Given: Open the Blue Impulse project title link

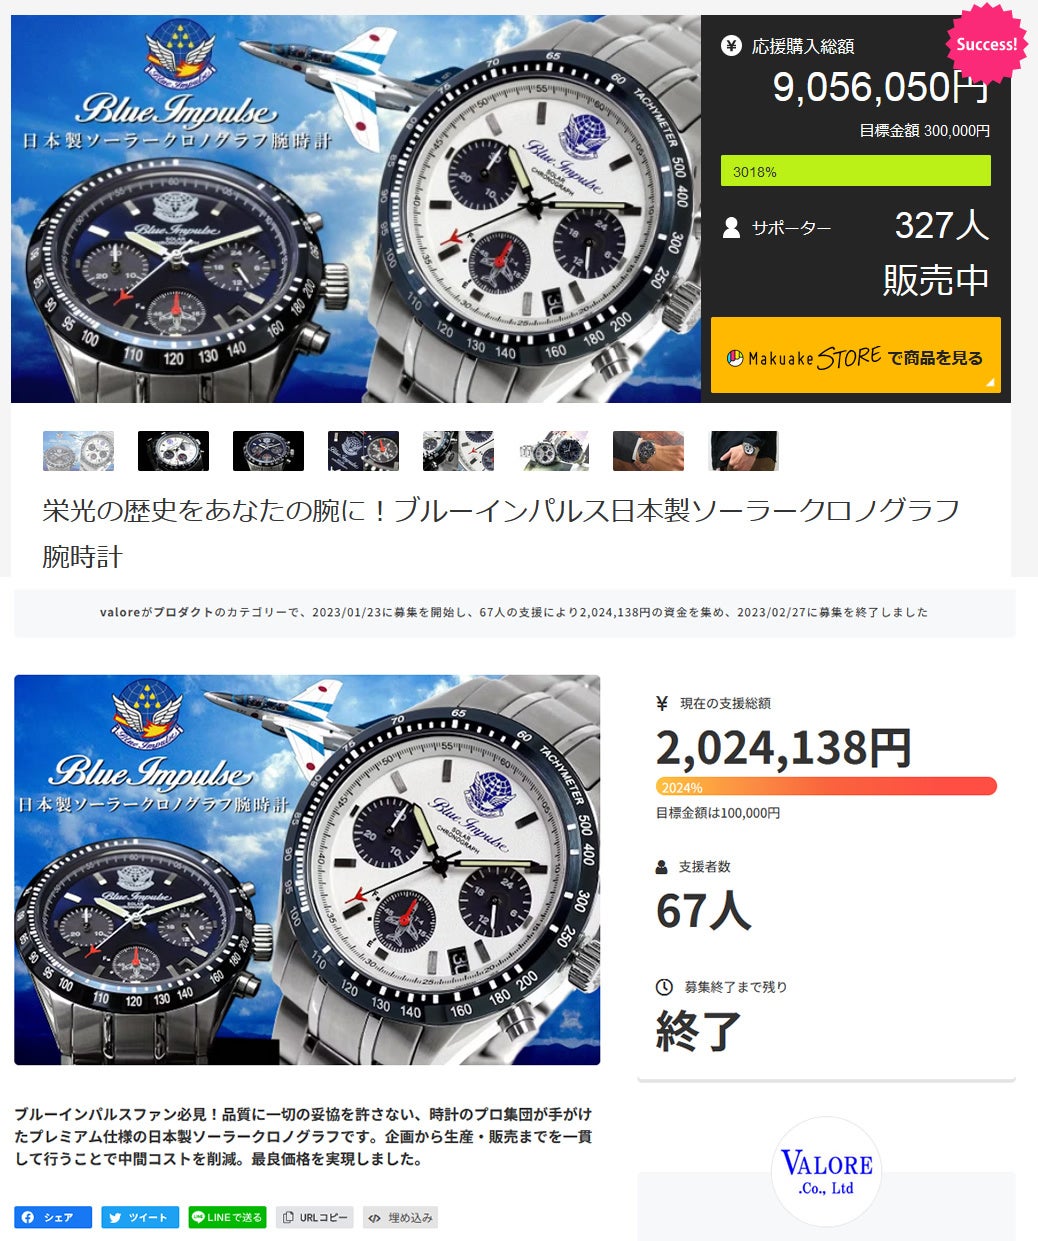Looking at the screenshot, I should tap(501, 532).
